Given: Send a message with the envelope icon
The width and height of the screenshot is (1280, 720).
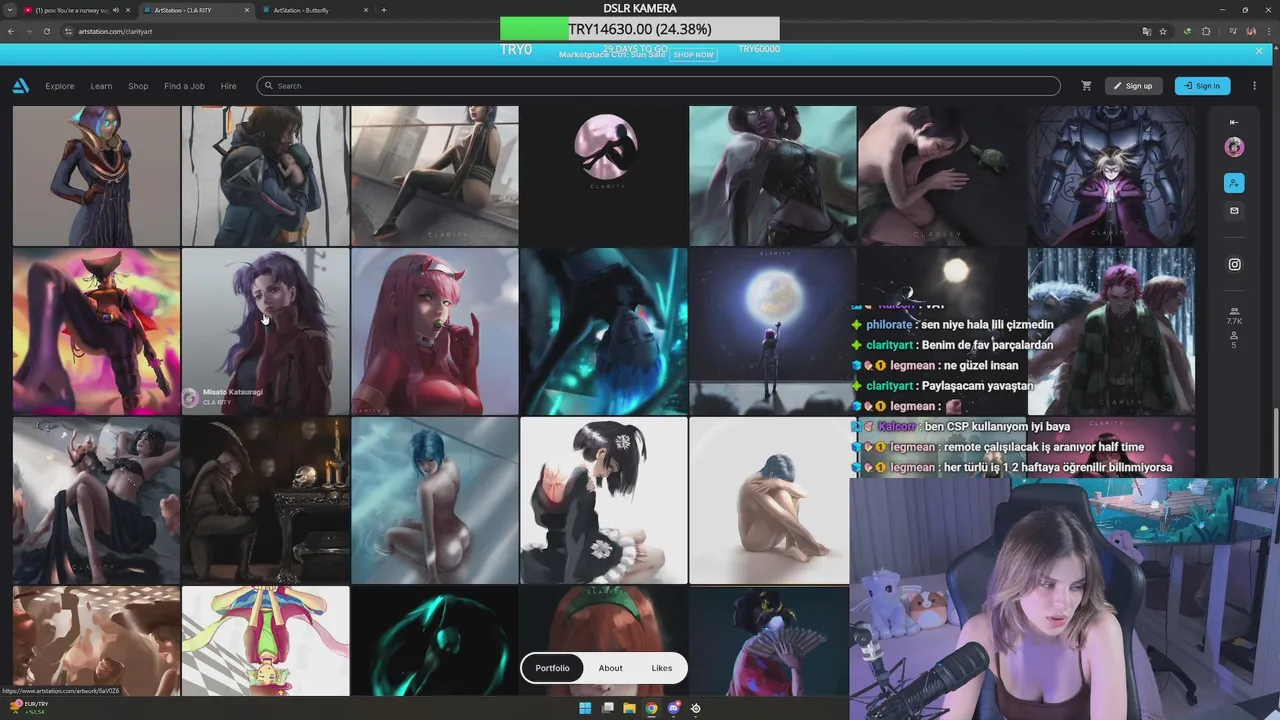Looking at the screenshot, I should pos(1234,211).
